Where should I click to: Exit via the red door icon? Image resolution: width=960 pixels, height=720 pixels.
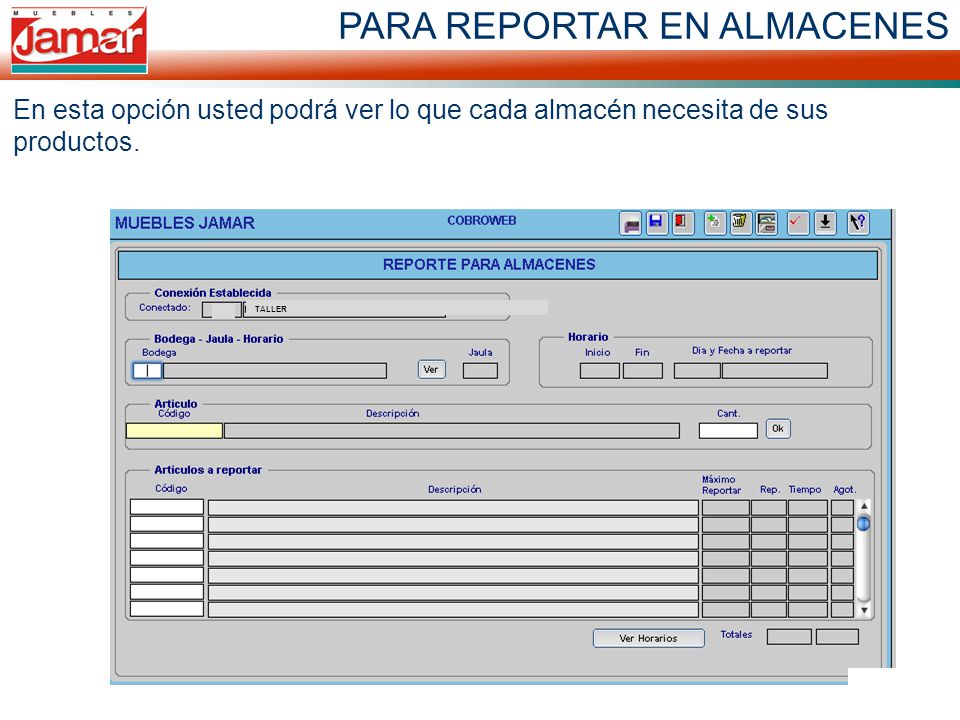[x=681, y=223]
